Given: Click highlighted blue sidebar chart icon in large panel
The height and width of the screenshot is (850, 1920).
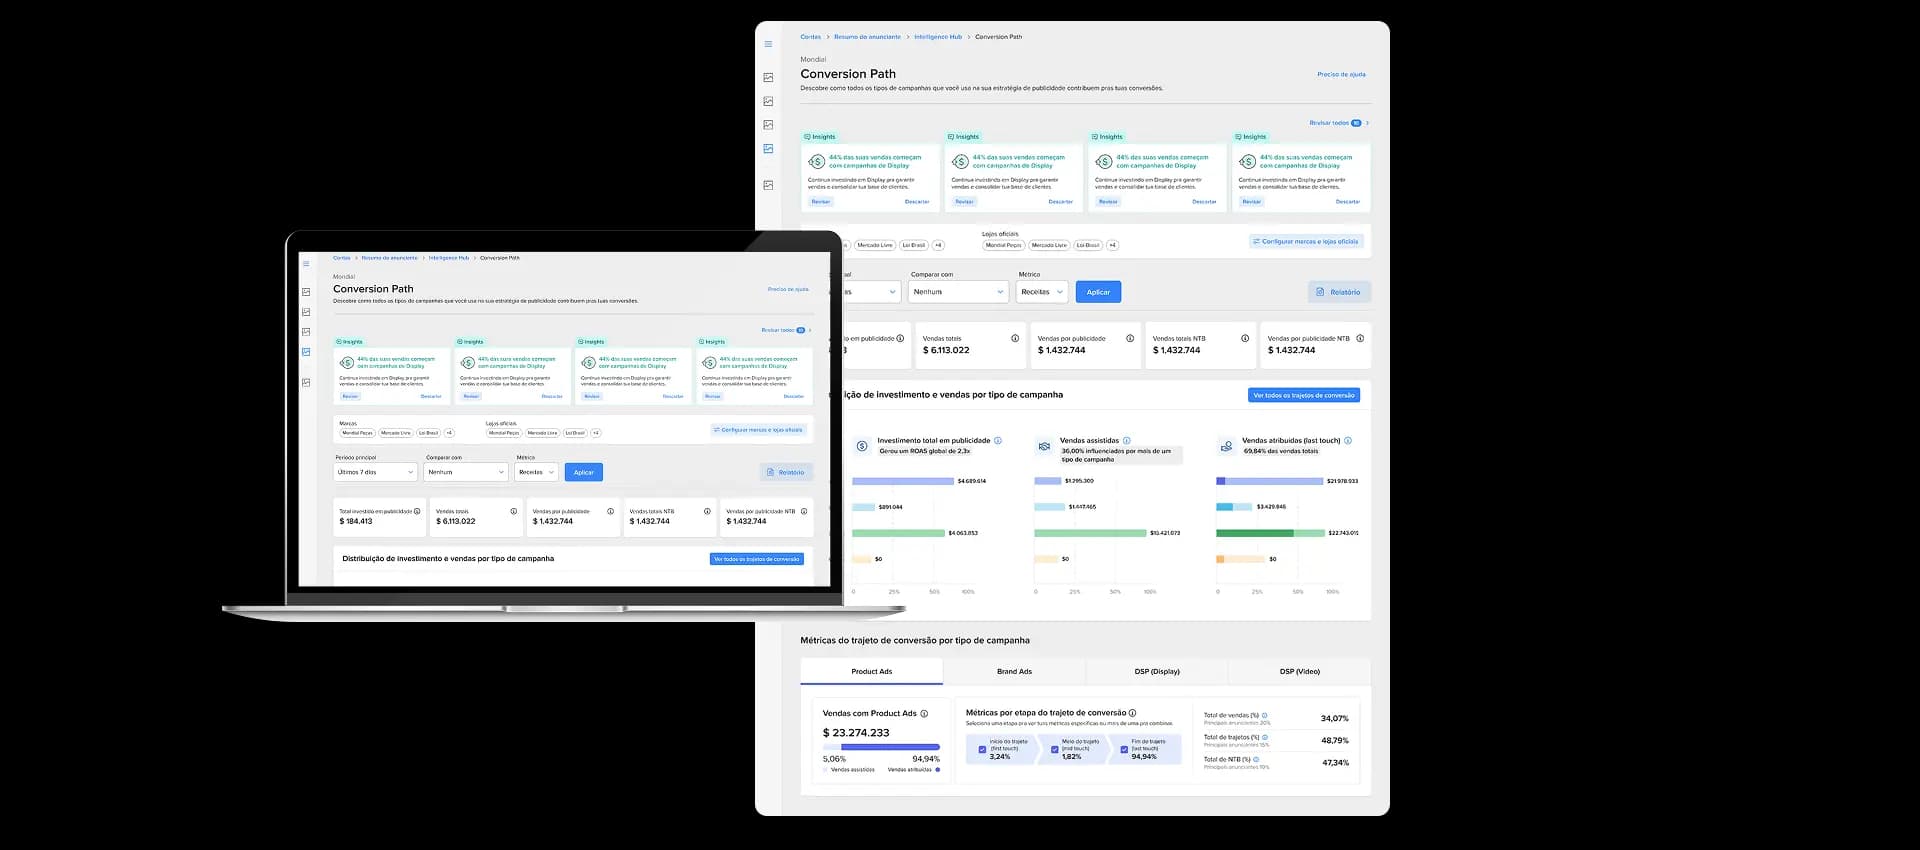Looking at the screenshot, I should click(x=768, y=148).
